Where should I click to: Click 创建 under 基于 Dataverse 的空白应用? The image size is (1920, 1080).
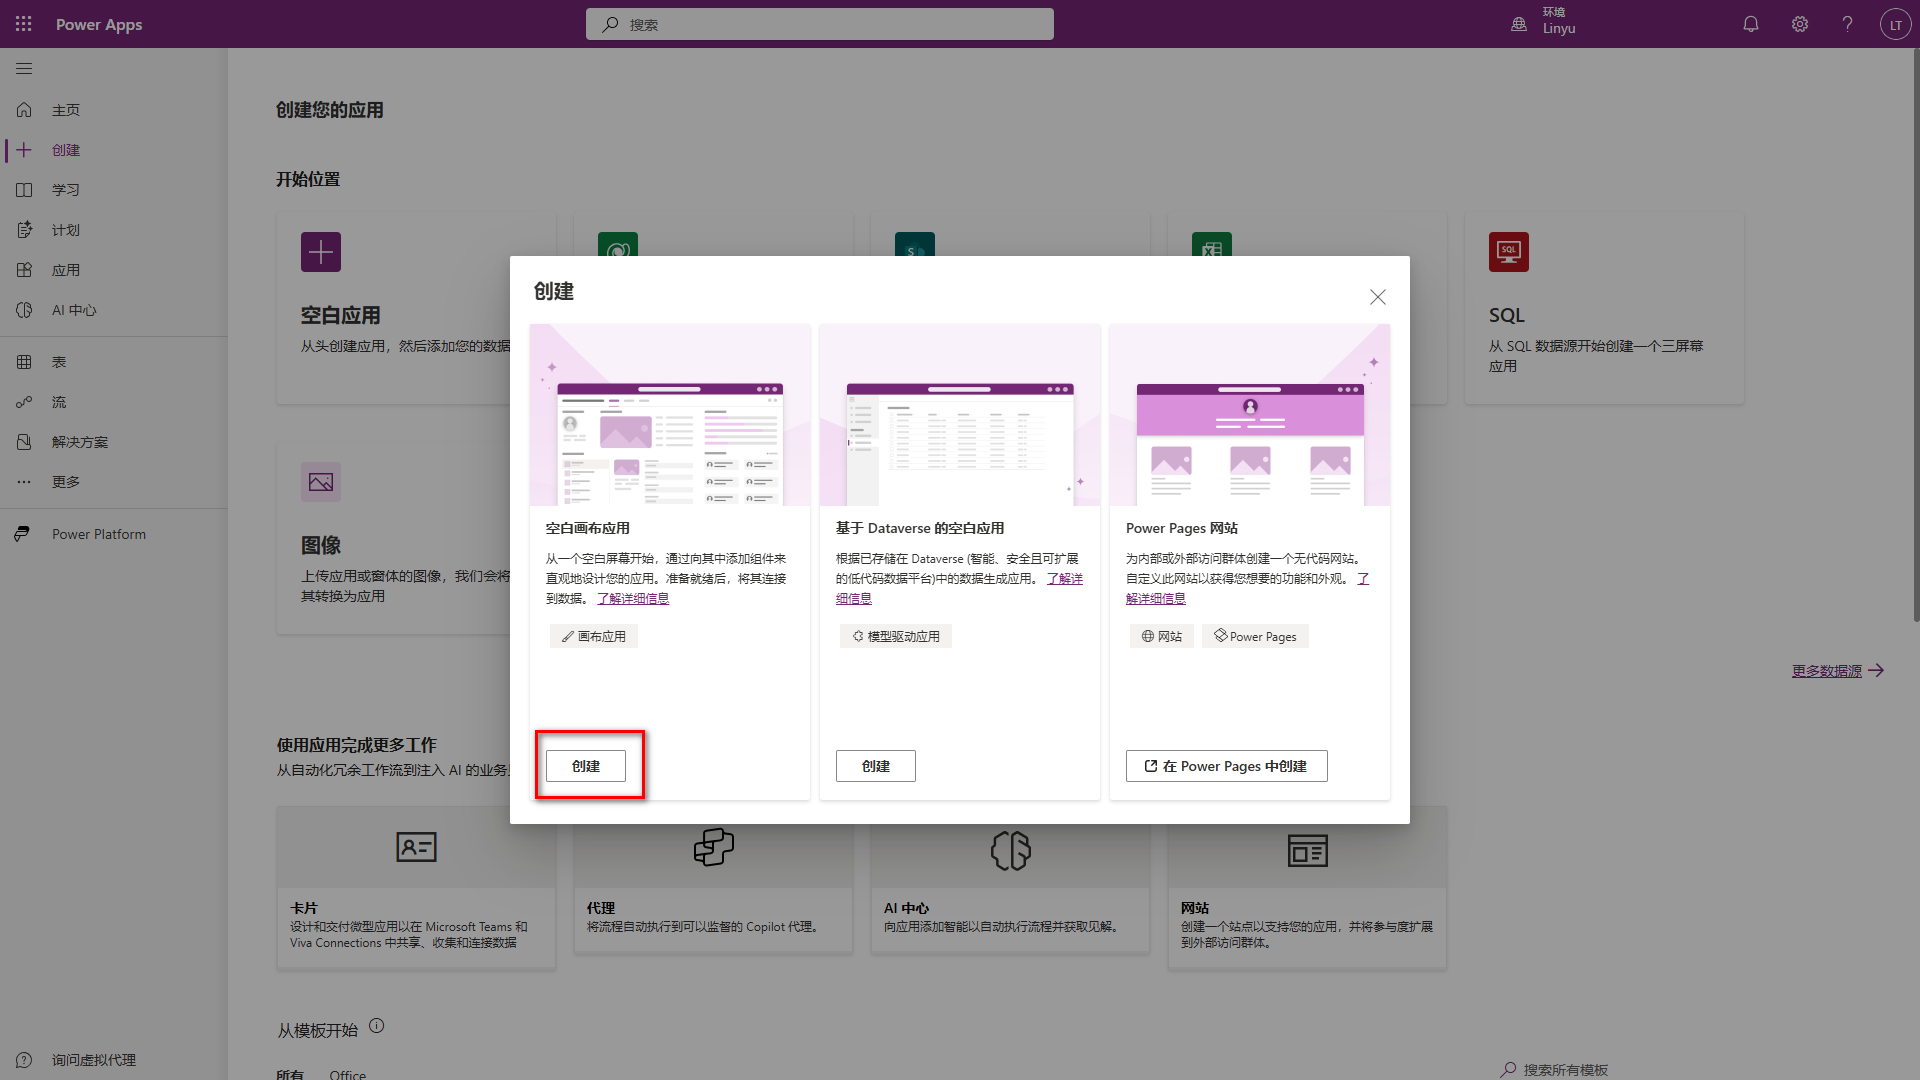(876, 766)
